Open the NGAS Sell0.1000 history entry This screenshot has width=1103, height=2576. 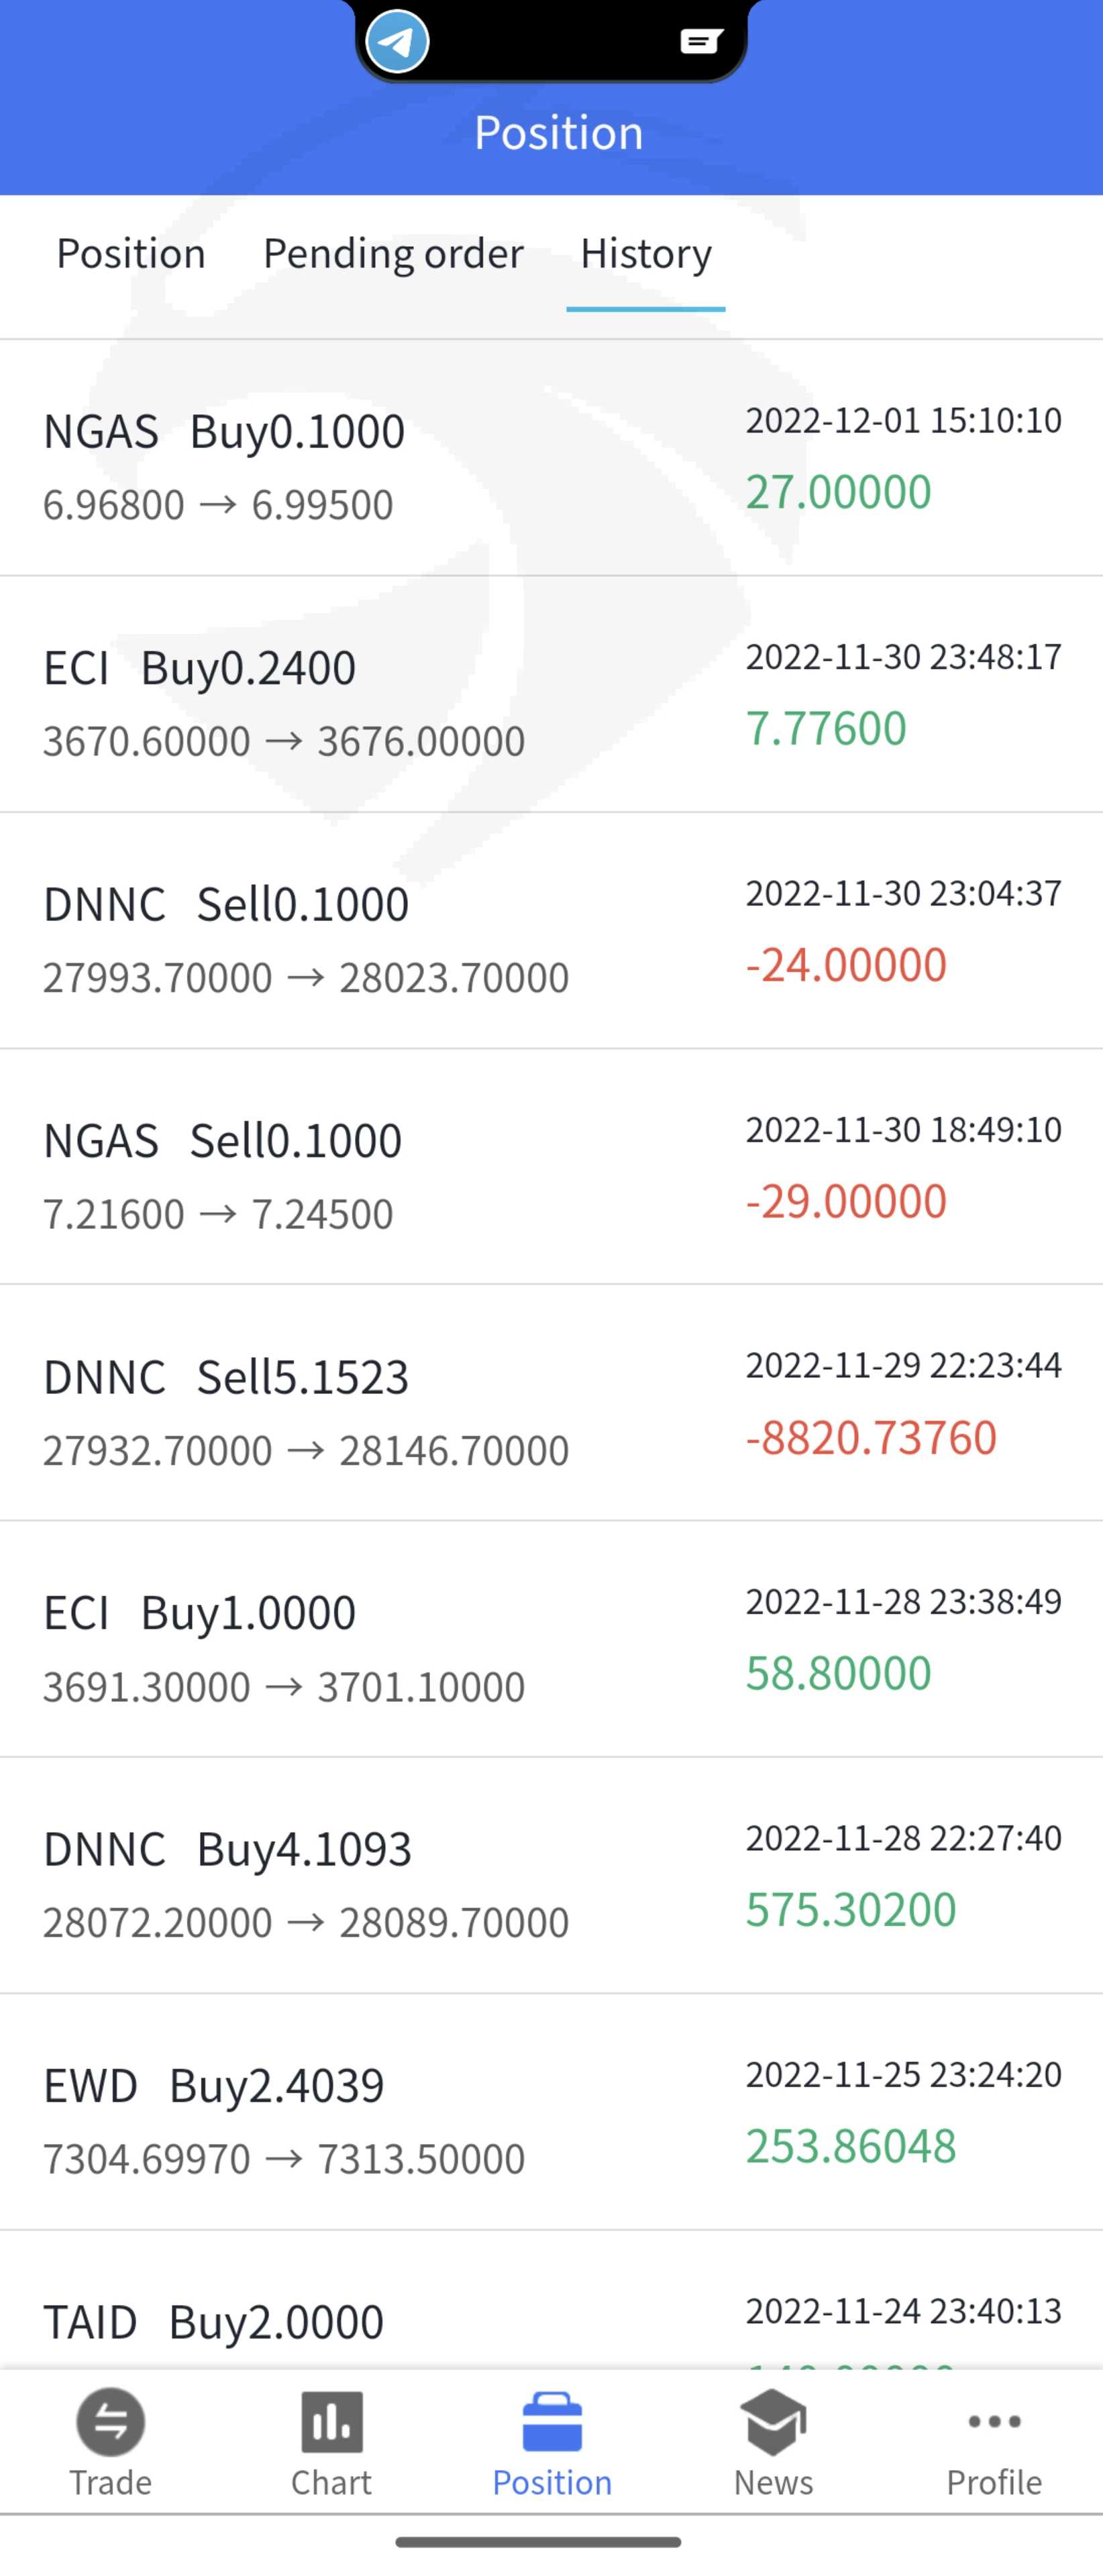click(551, 1167)
